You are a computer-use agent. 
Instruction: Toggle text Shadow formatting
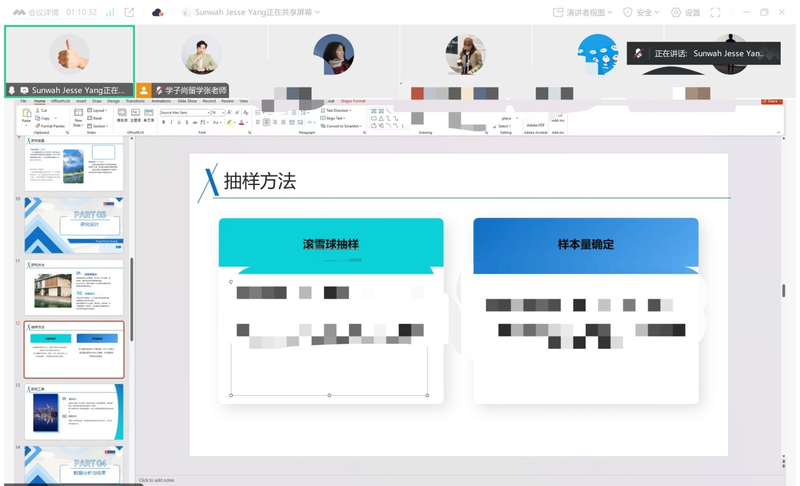pyautogui.click(x=187, y=122)
